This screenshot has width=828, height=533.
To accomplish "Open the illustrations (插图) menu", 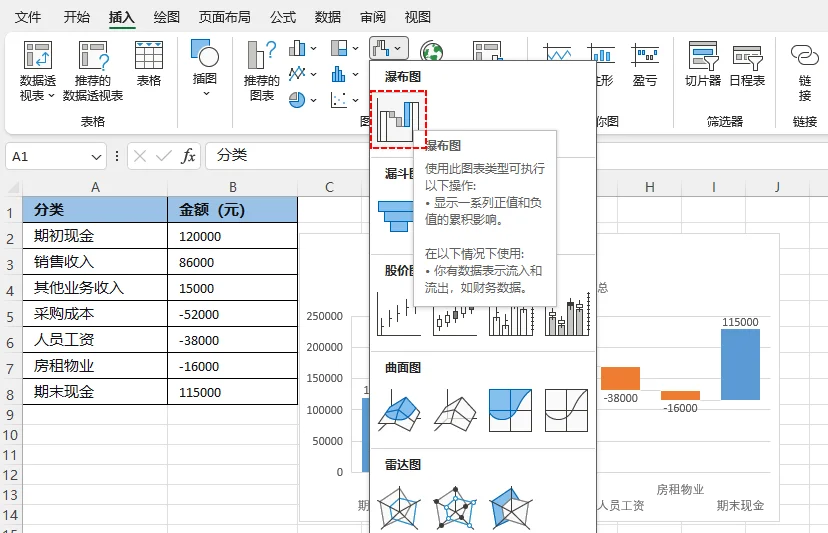I will pyautogui.click(x=204, y=68).
